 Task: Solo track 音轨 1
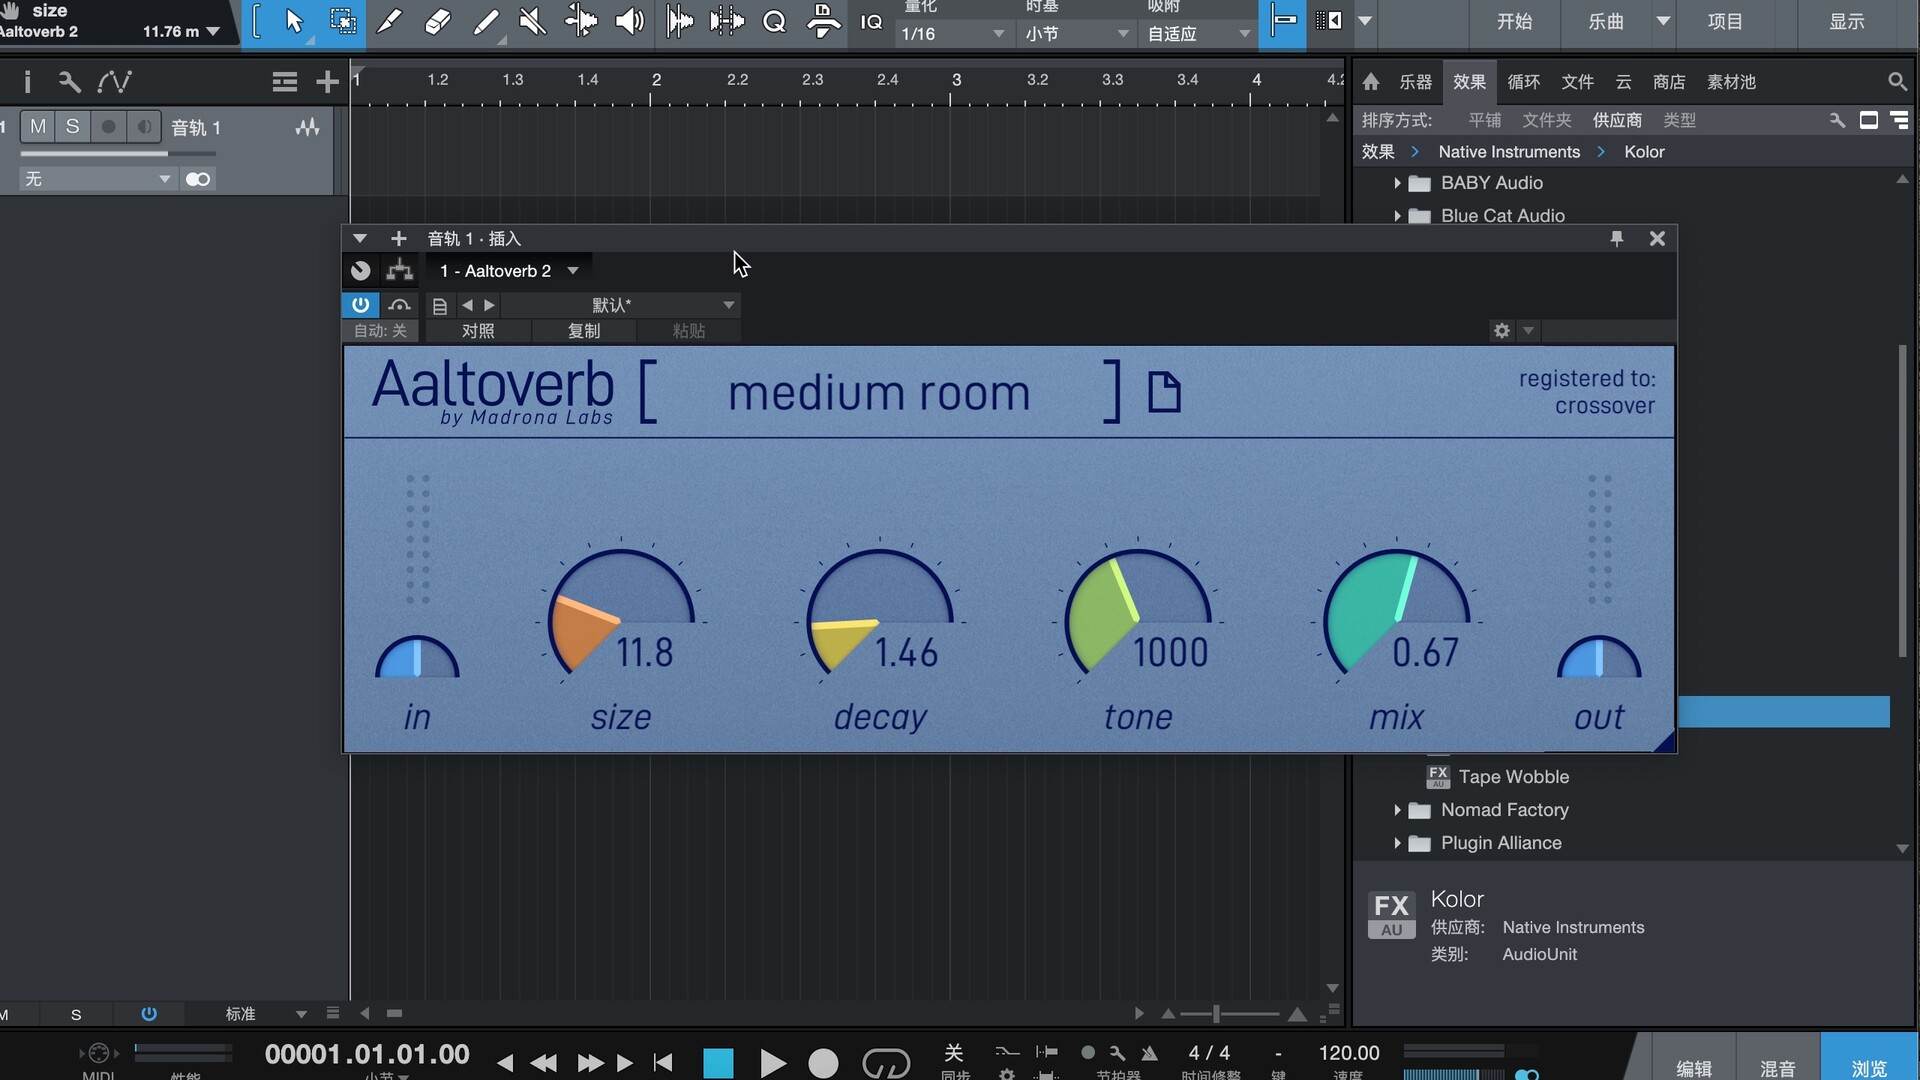[x=72, y=127]
